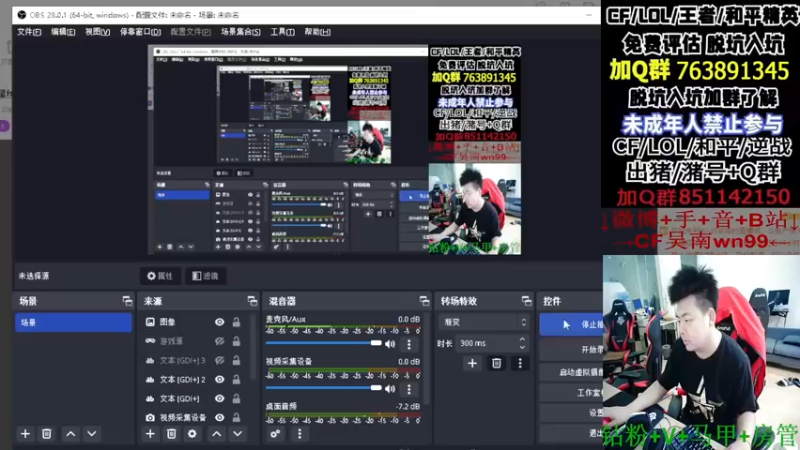Move source down with arrow

click(x=238, y=434)
